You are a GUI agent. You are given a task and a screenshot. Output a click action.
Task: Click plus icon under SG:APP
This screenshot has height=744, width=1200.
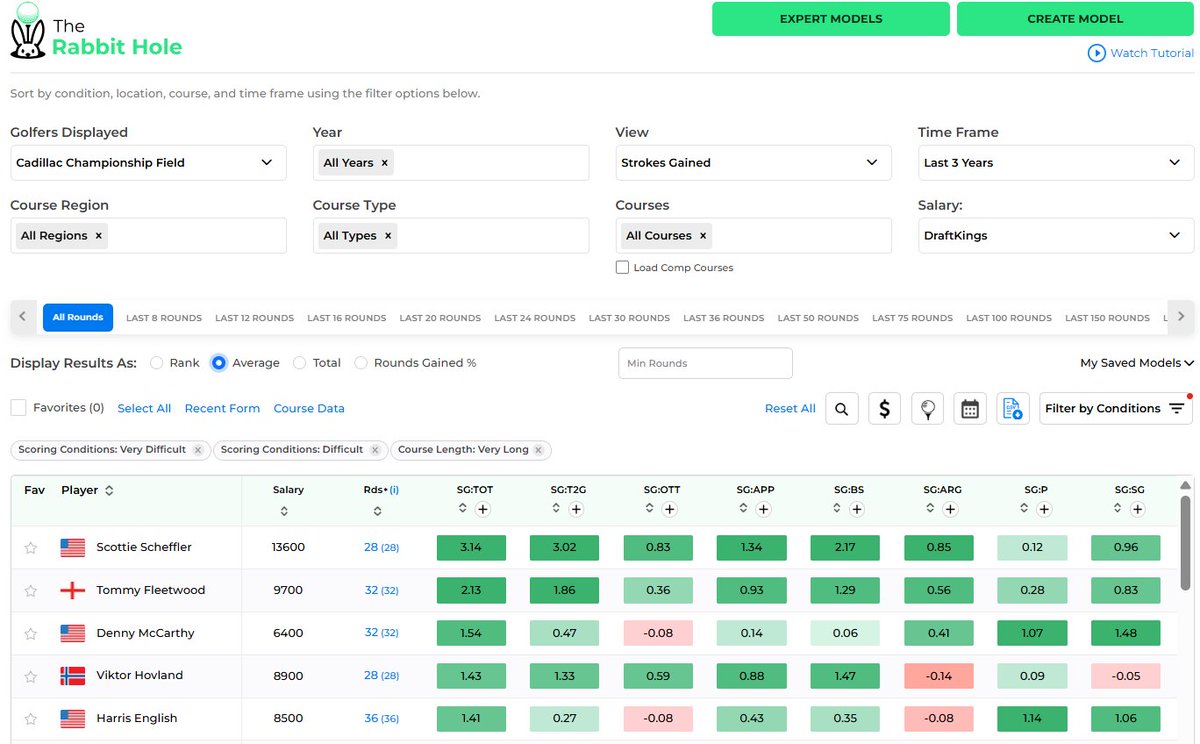[x=763, y=509]
